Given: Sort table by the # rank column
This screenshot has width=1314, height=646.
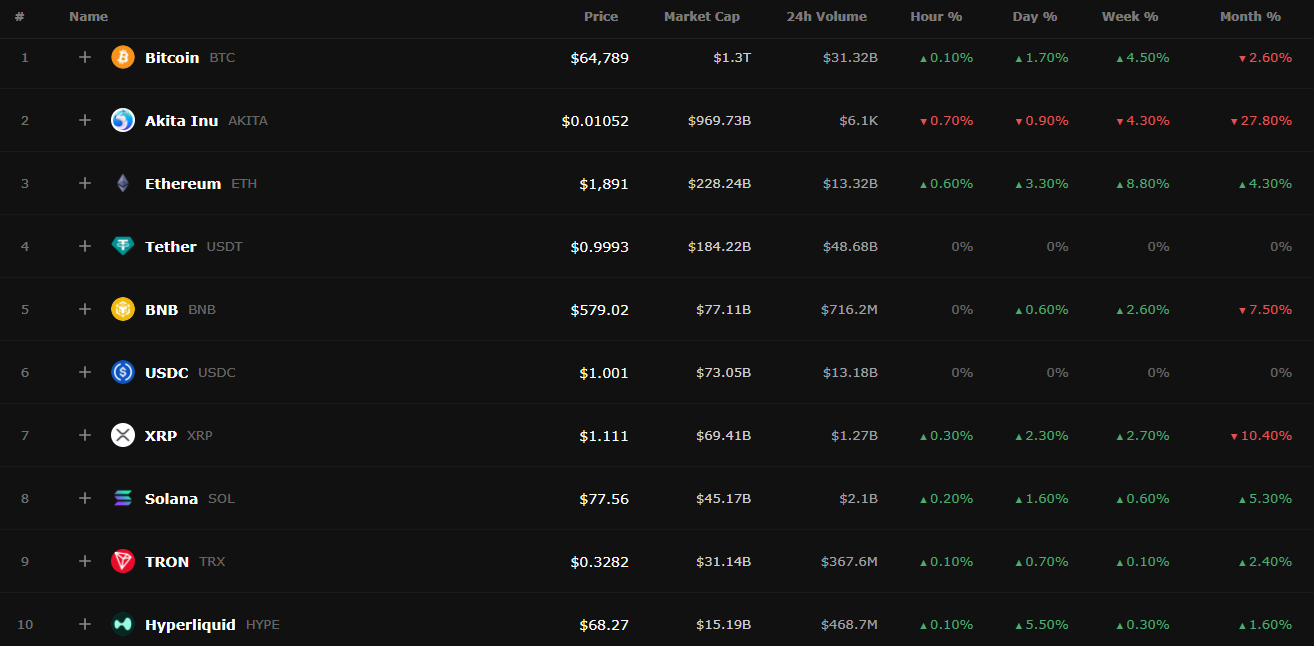Looking at the screenshot, I should [19, 16].
